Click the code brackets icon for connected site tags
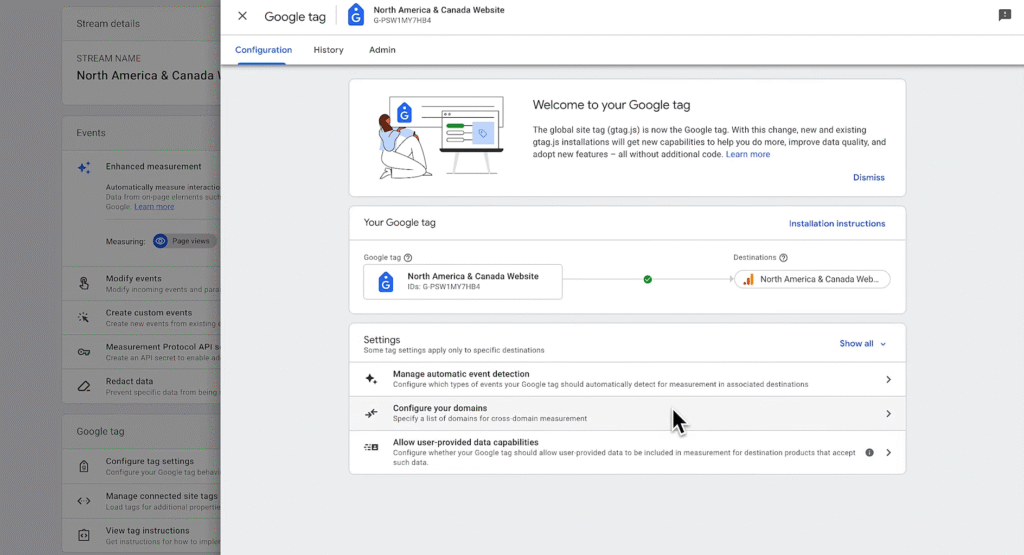Viewport: 1024px width, 555px height. 84,501
